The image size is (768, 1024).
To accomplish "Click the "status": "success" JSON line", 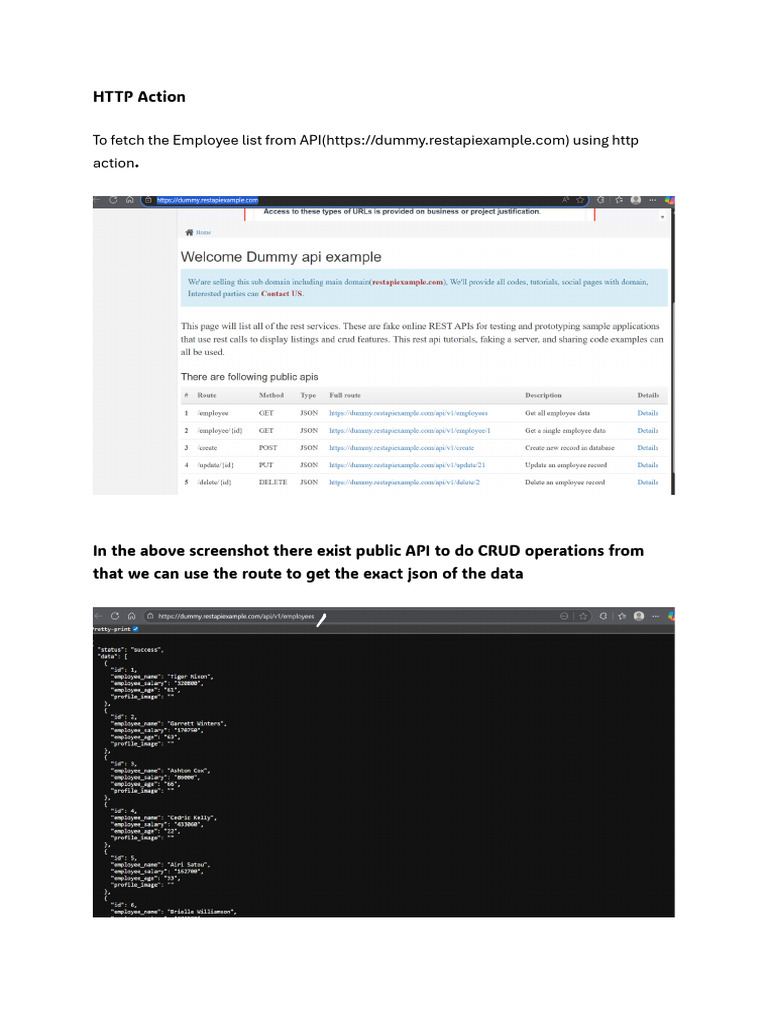I will click(x=130, y=650).
